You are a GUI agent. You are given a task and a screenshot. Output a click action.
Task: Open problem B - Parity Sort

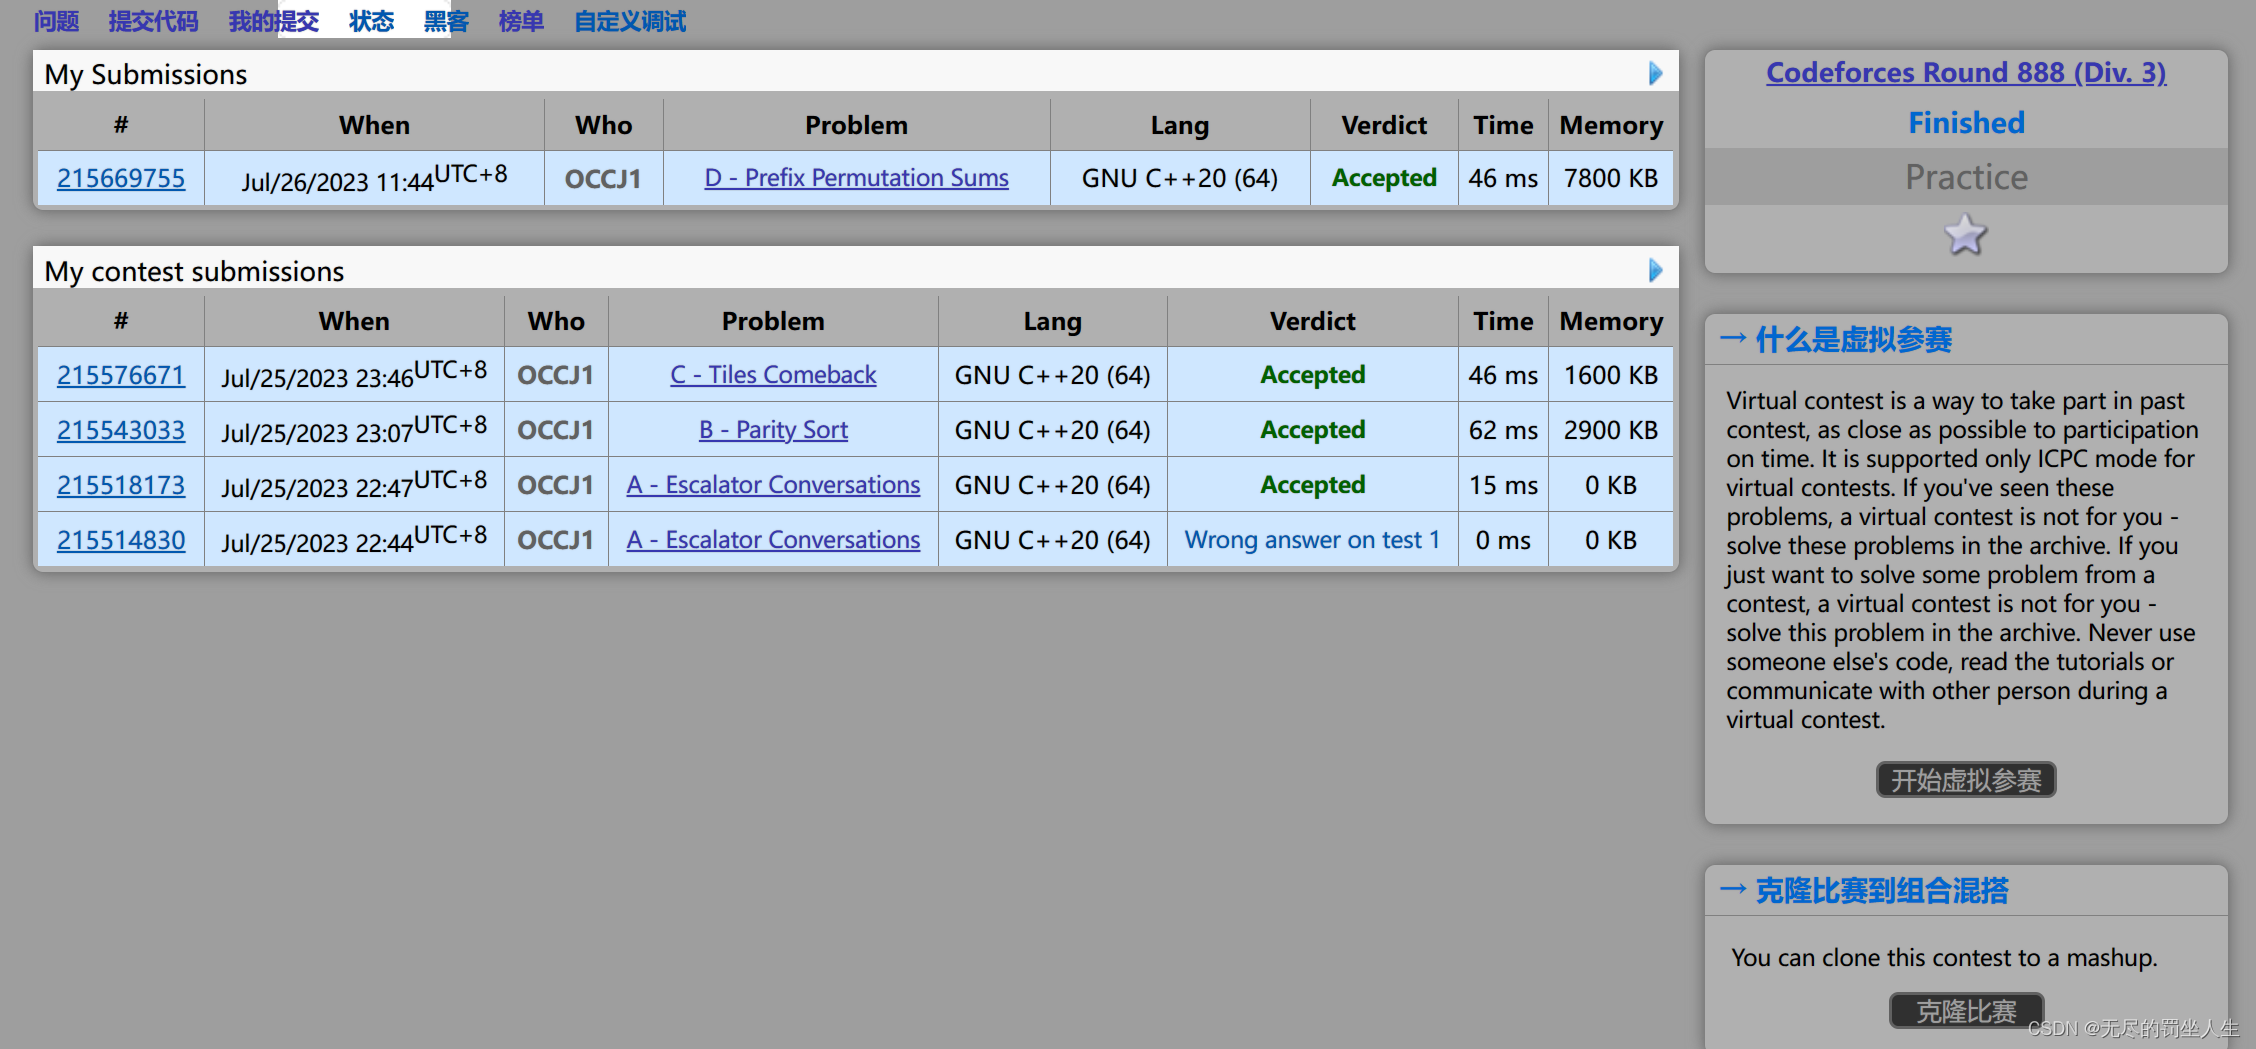click(773, 430)
